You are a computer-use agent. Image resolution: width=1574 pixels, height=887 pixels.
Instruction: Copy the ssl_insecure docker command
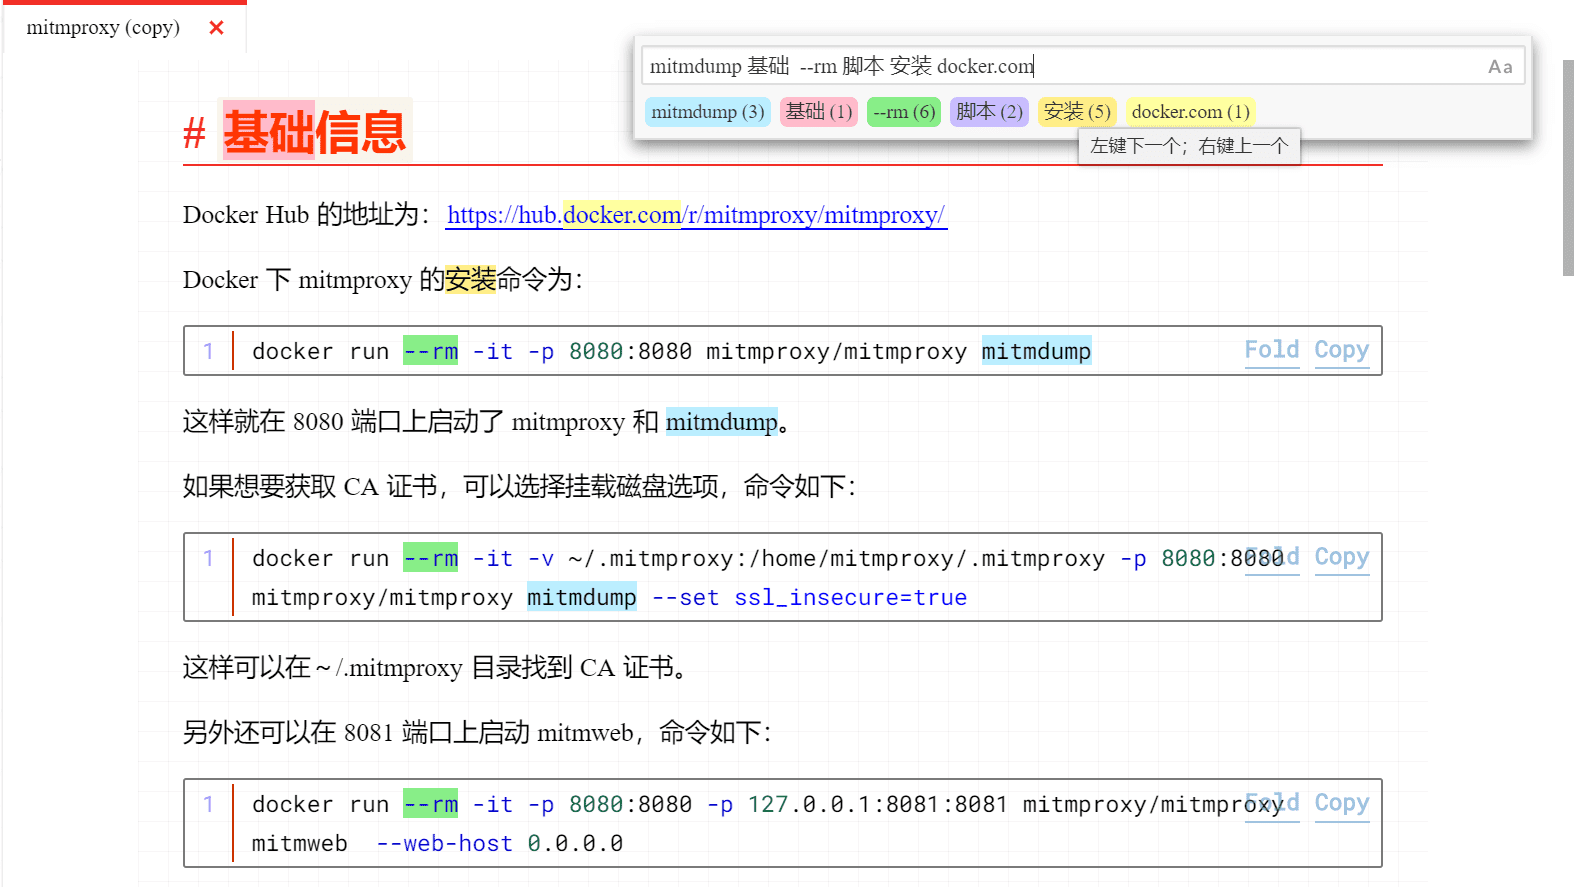tap(1341, 557)
